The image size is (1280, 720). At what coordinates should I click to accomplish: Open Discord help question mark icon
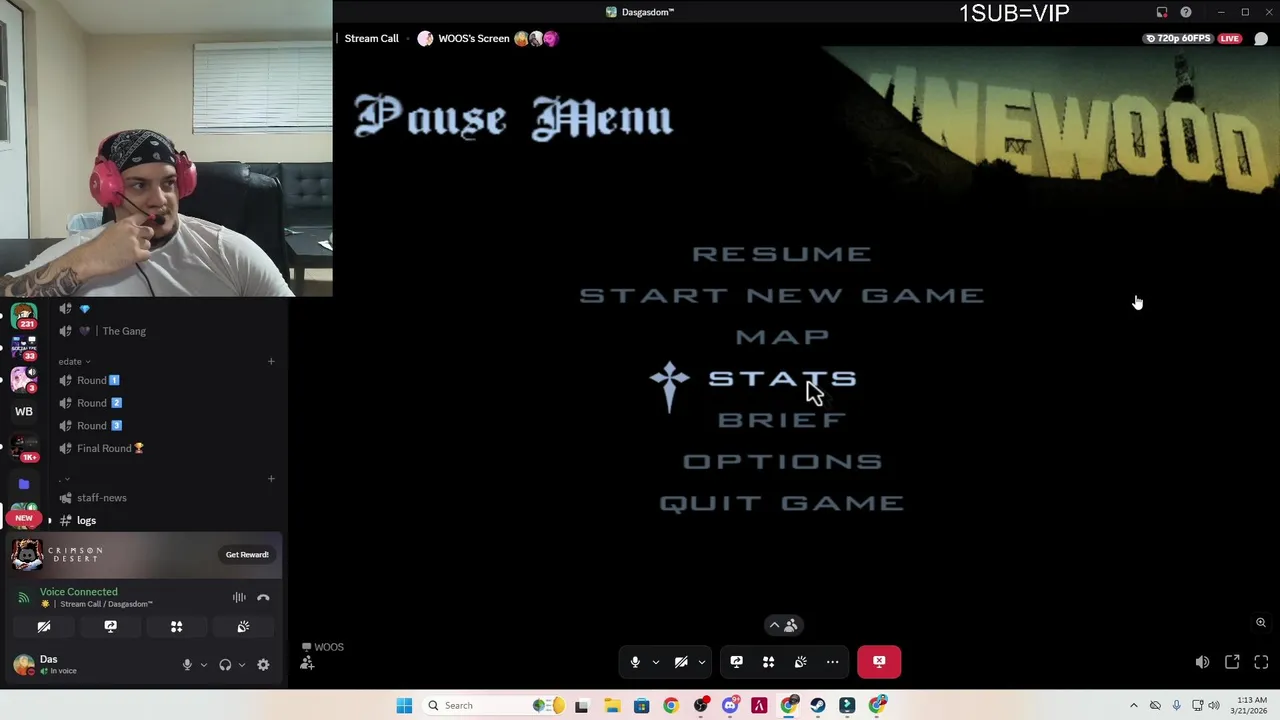pos(1186,12)
